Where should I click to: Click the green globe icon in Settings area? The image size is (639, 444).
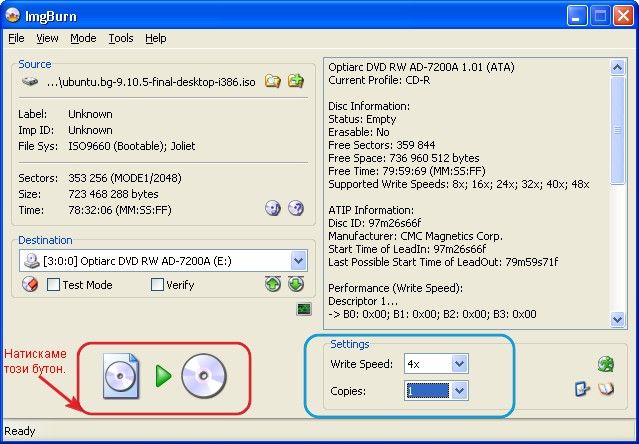coord(606,364)
